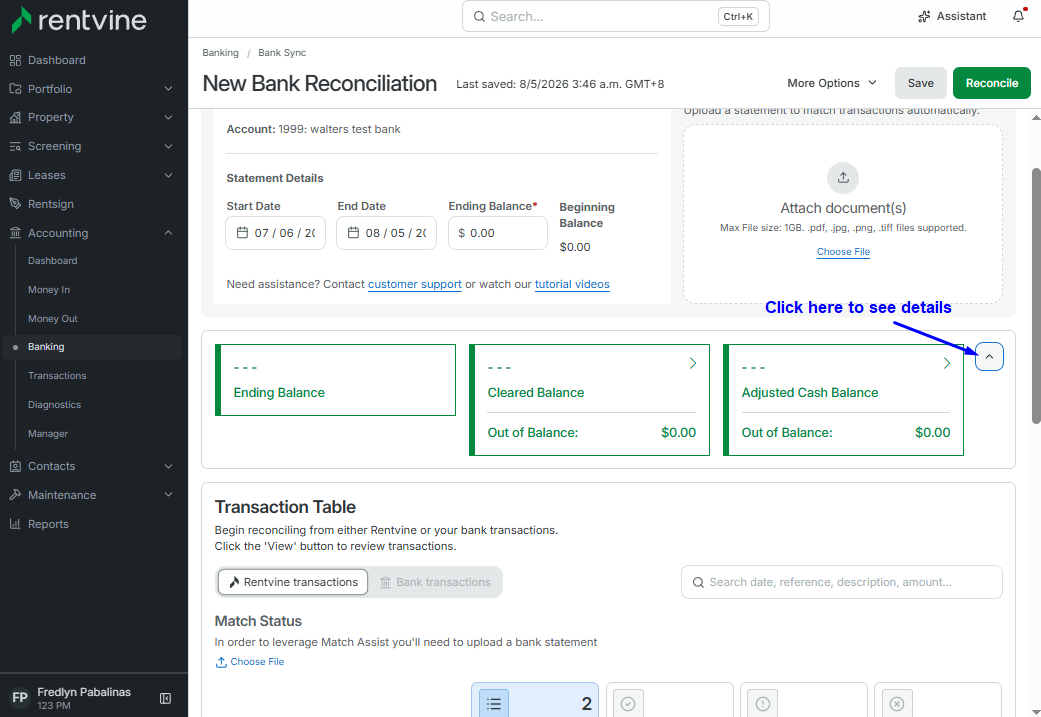1041x717 pixels.
Task: Expand the Leases menu chevron
Action: [x=169, y=175]
